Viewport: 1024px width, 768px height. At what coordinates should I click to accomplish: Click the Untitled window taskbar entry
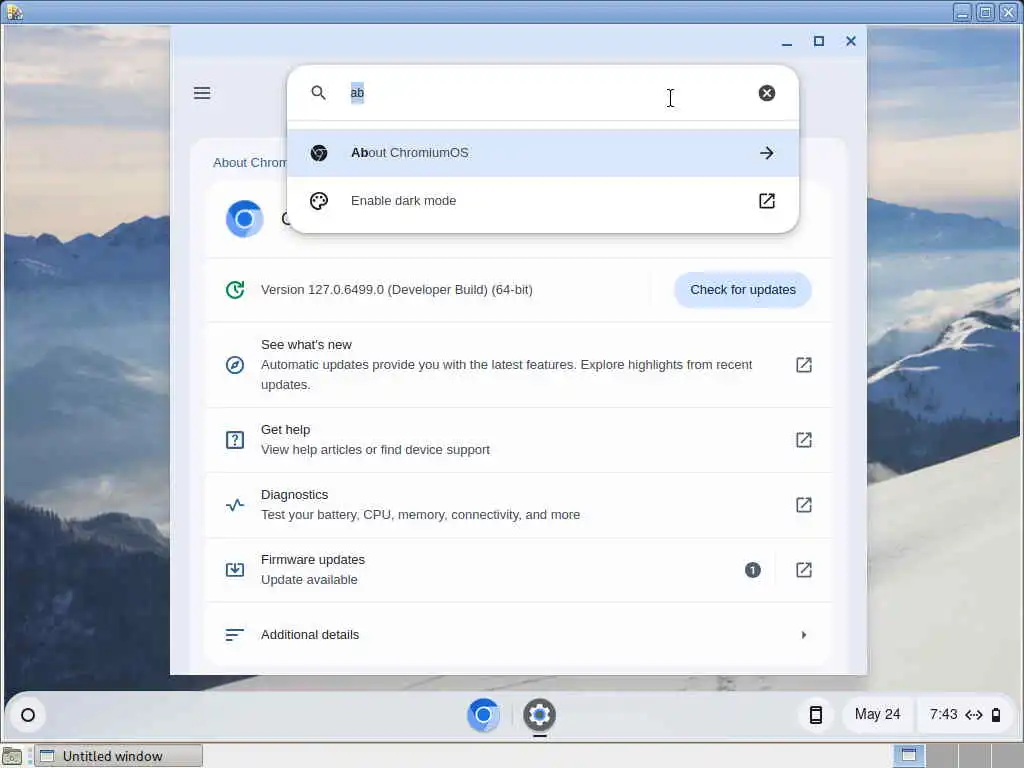118,756
